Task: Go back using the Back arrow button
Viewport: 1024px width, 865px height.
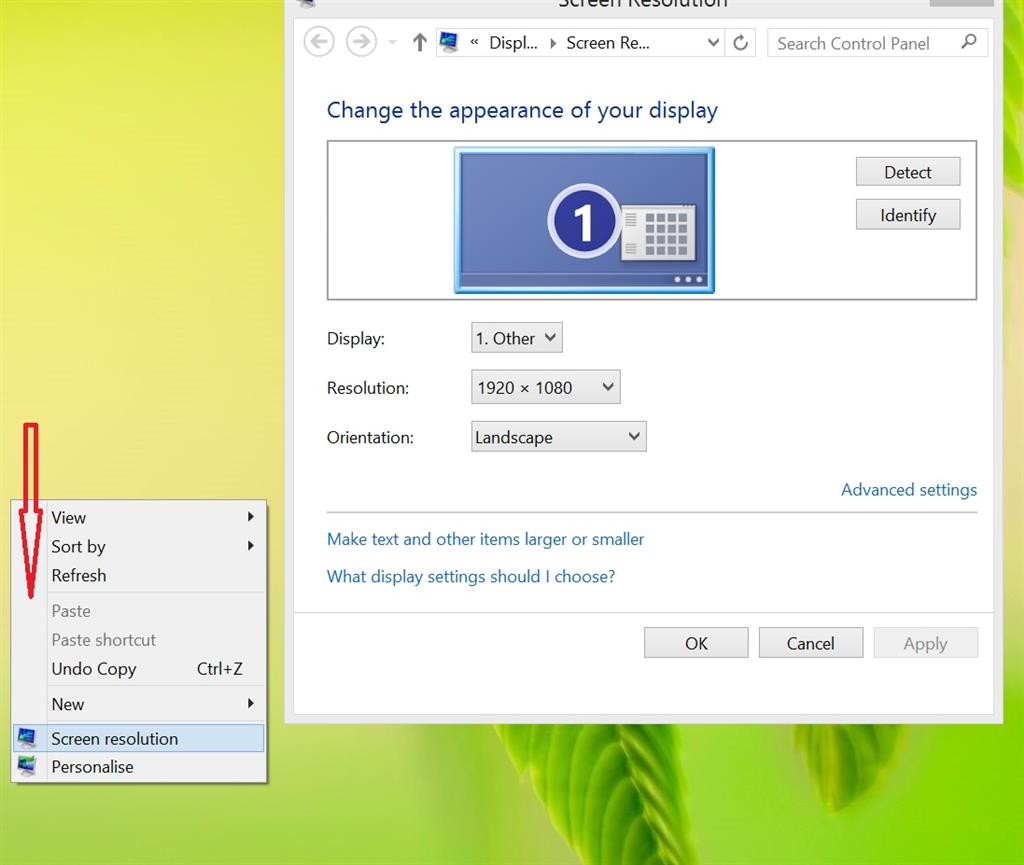Action: 319,42
